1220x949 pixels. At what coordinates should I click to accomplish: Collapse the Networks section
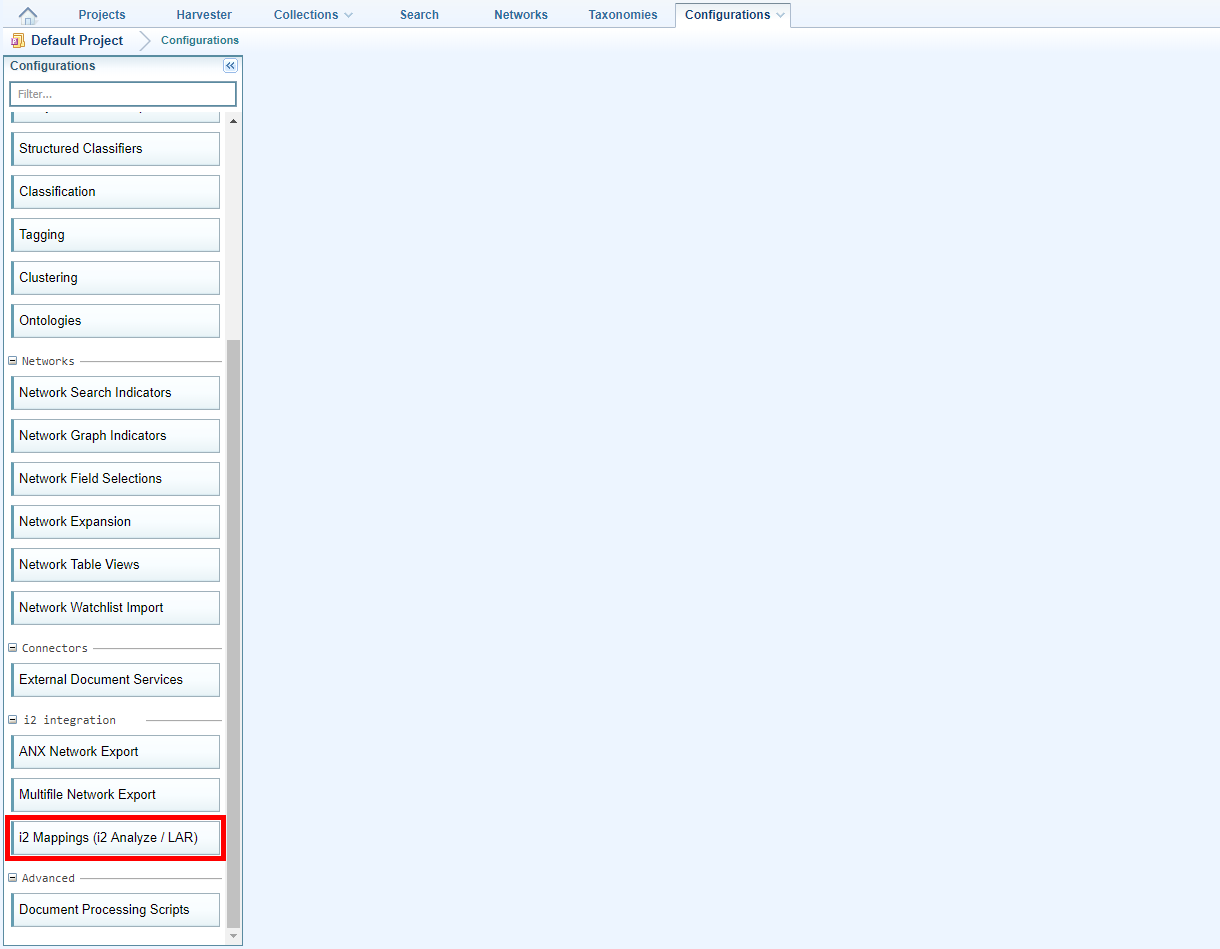click(x=13, y=361)
